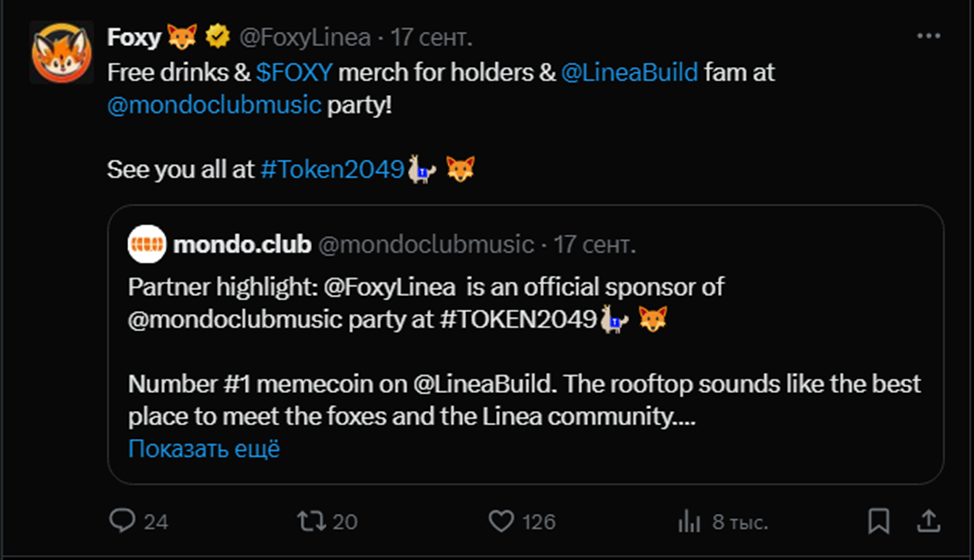
Task: Bookmark this Foxy tweet
Action: pyautogui.click(x=878, y=521)
